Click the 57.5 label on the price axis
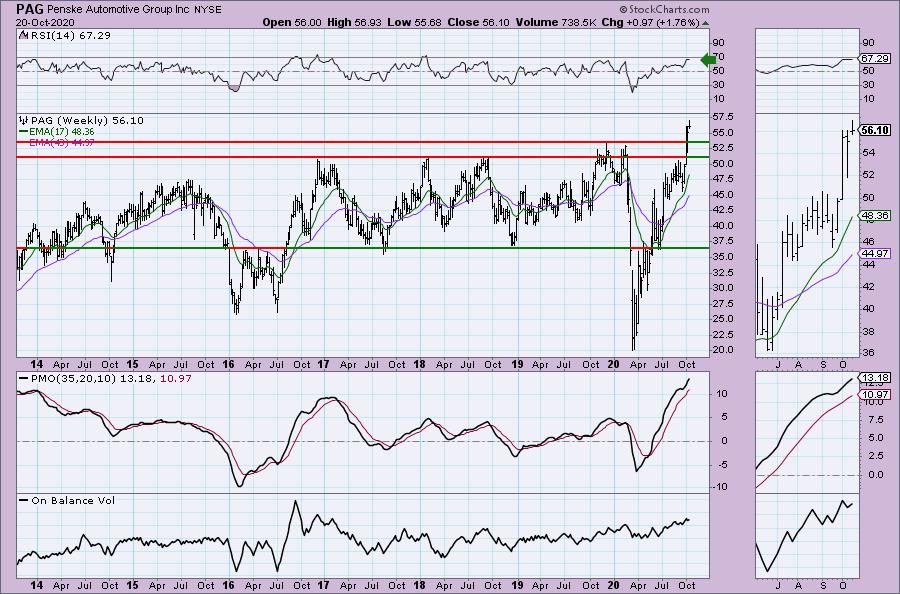Screen dimensions: 900x594 coord(723,117)
